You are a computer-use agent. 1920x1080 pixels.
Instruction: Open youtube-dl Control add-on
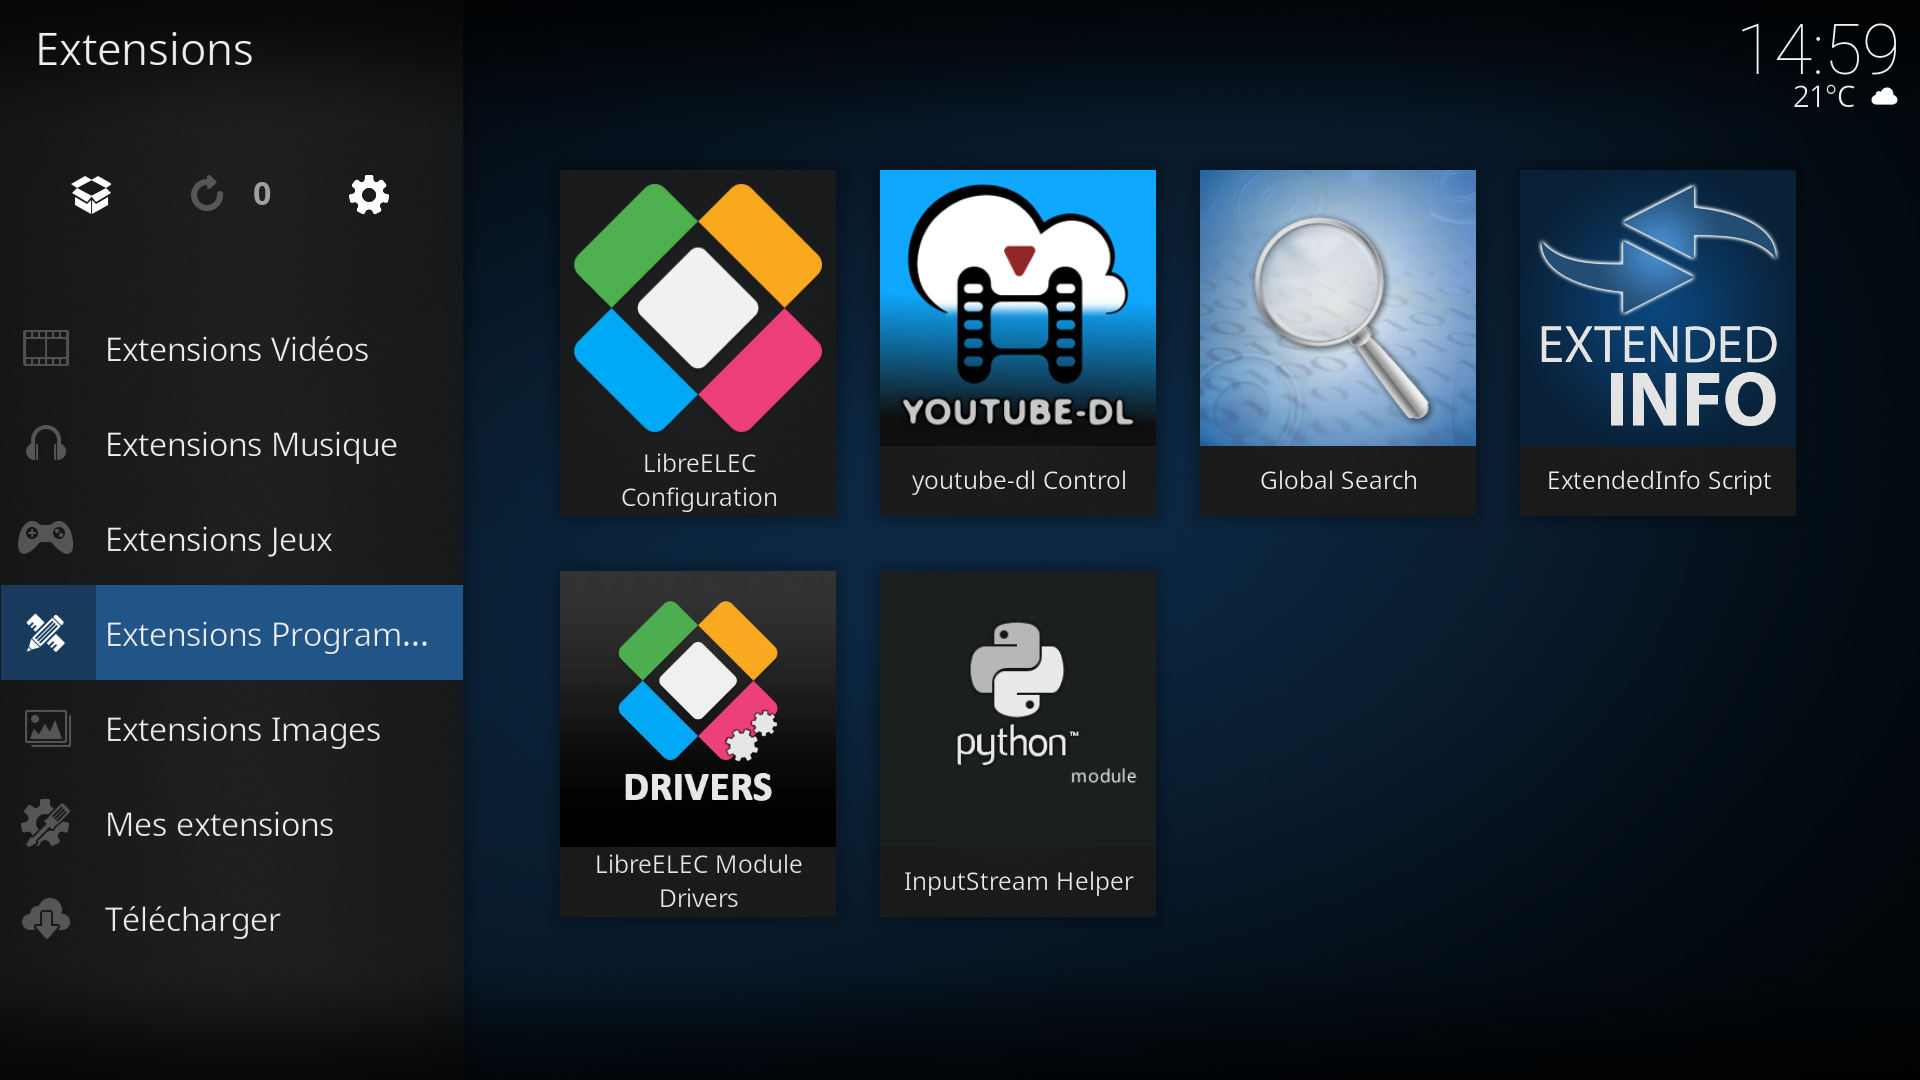1018,343
